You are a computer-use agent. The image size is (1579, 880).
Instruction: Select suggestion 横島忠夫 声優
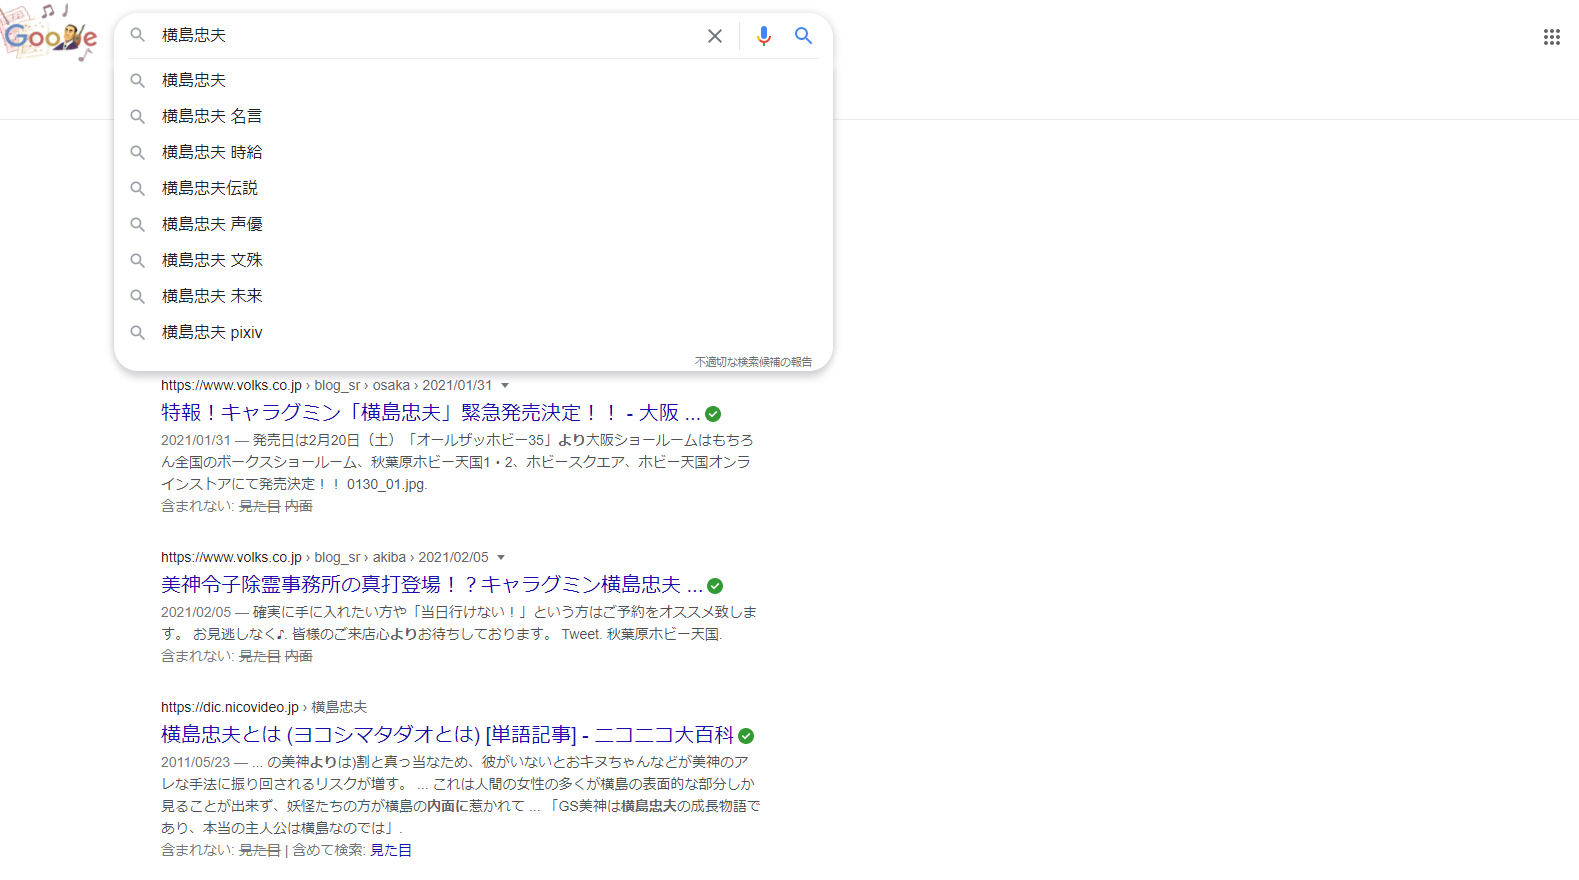pos(473,224)
